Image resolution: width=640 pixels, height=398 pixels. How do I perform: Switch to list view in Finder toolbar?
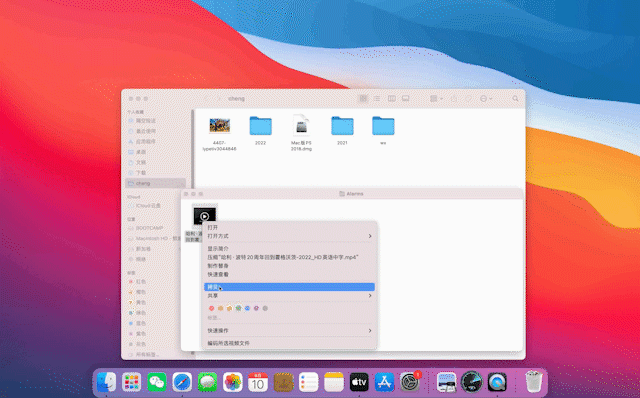point(377,98)
